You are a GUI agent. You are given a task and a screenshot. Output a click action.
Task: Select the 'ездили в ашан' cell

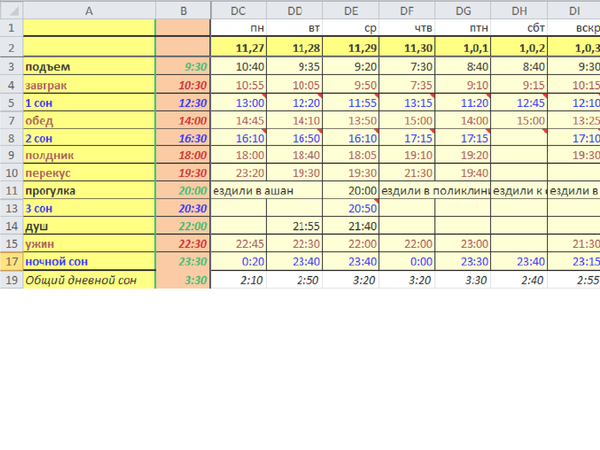(x=254, y=190)
